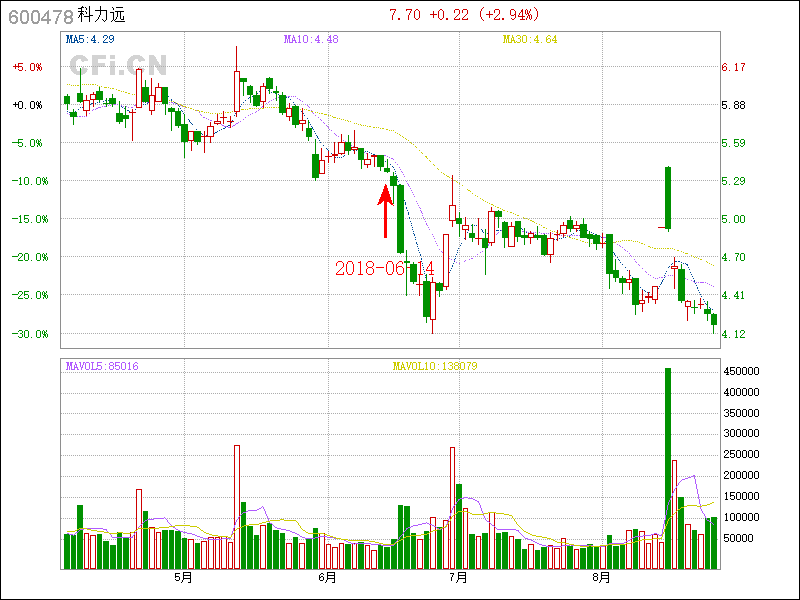Click the stock code 600478
The image size is (800, 600).
40,16
